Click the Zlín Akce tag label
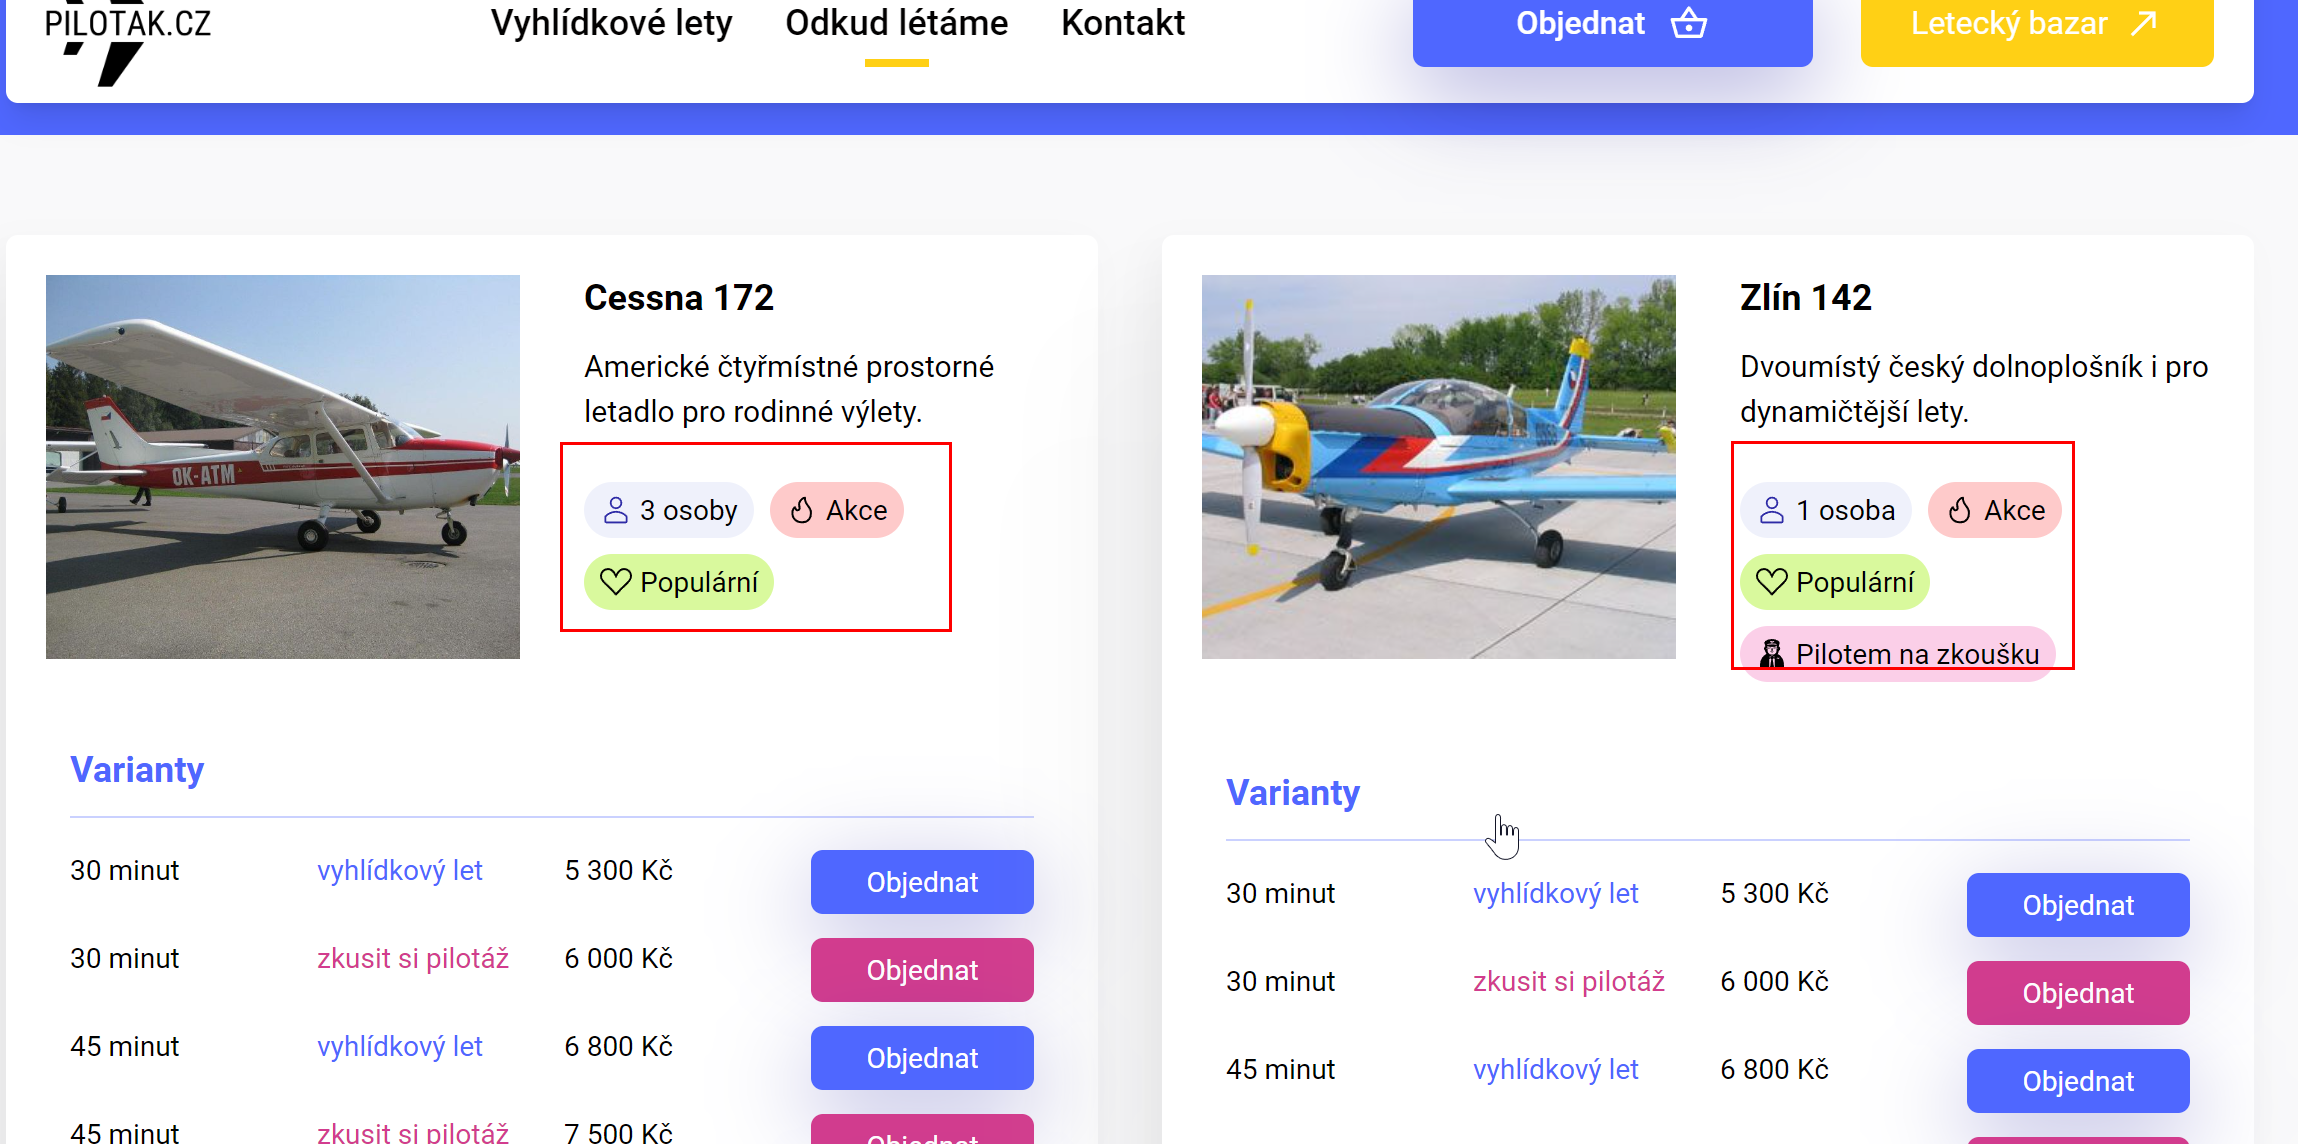The width and height of the screenshot is (2298, 1144). (2014, 510)
